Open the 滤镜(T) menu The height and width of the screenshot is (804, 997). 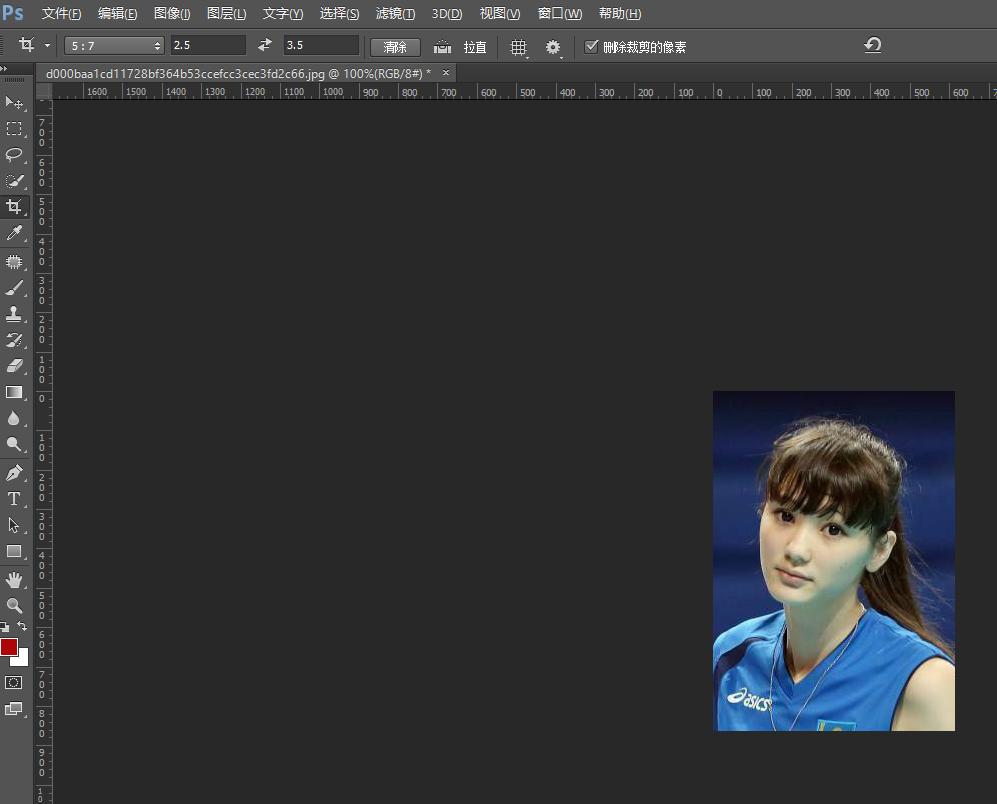coord(395,14)
